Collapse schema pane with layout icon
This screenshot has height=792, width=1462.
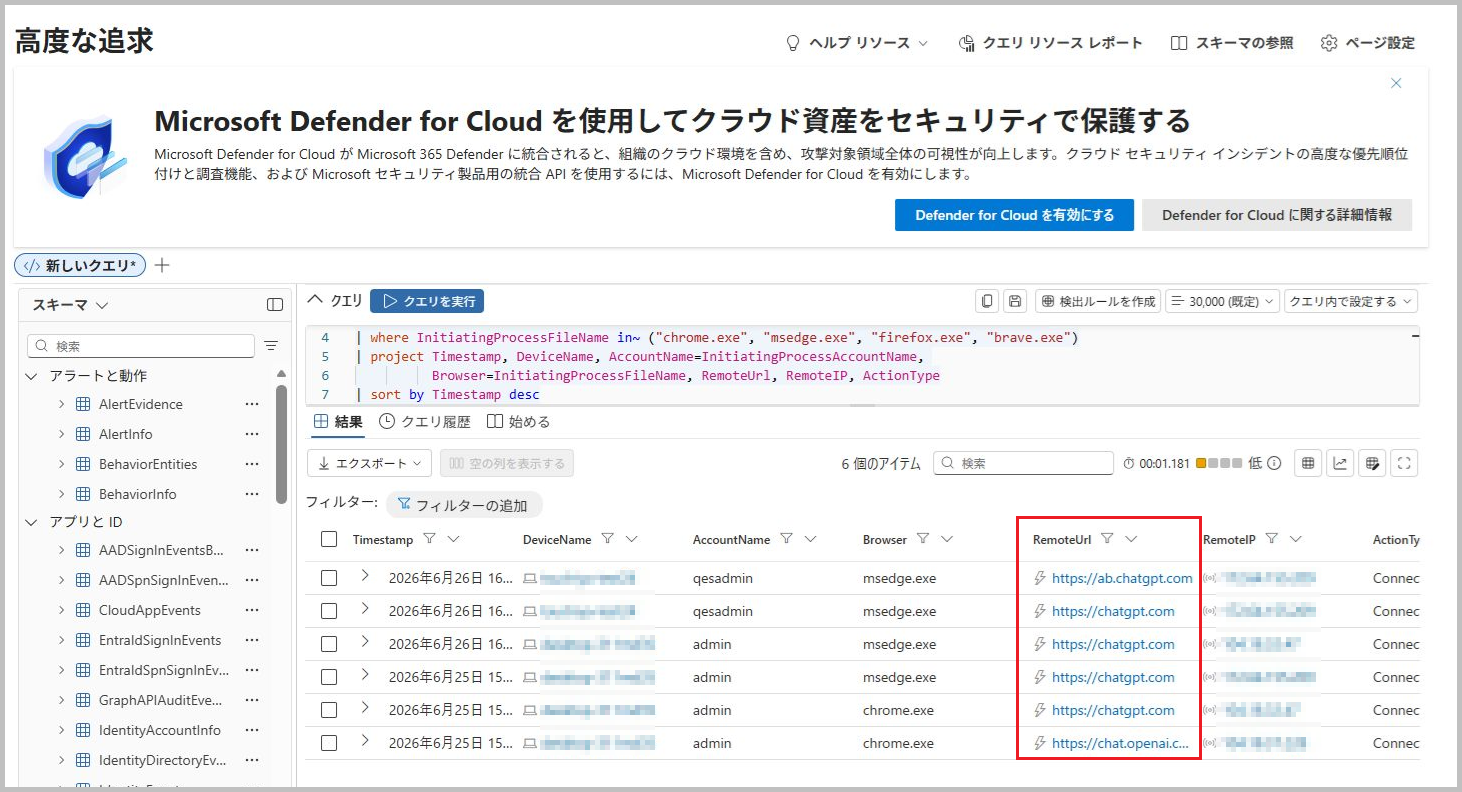click(275, 304)
